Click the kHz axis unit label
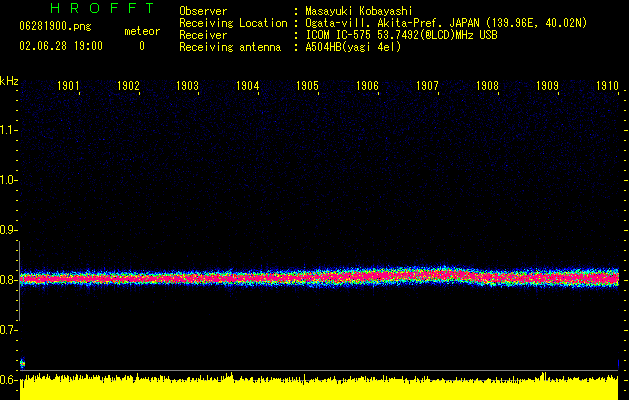This screenshot has width=629, height=400. click(9, 80)
